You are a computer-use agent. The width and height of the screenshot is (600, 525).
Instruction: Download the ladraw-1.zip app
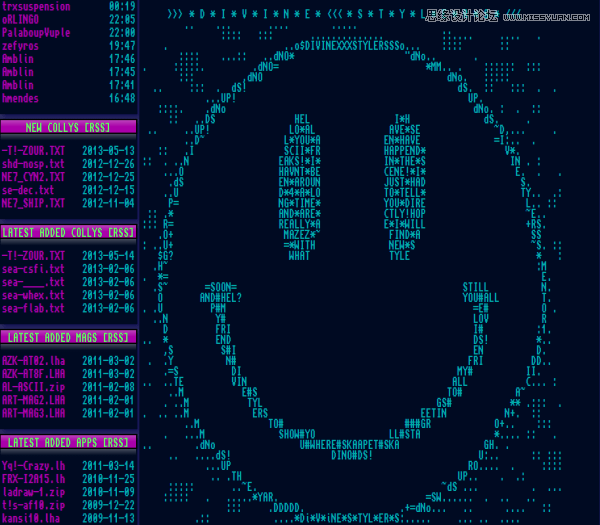click(x=33, y=492)
